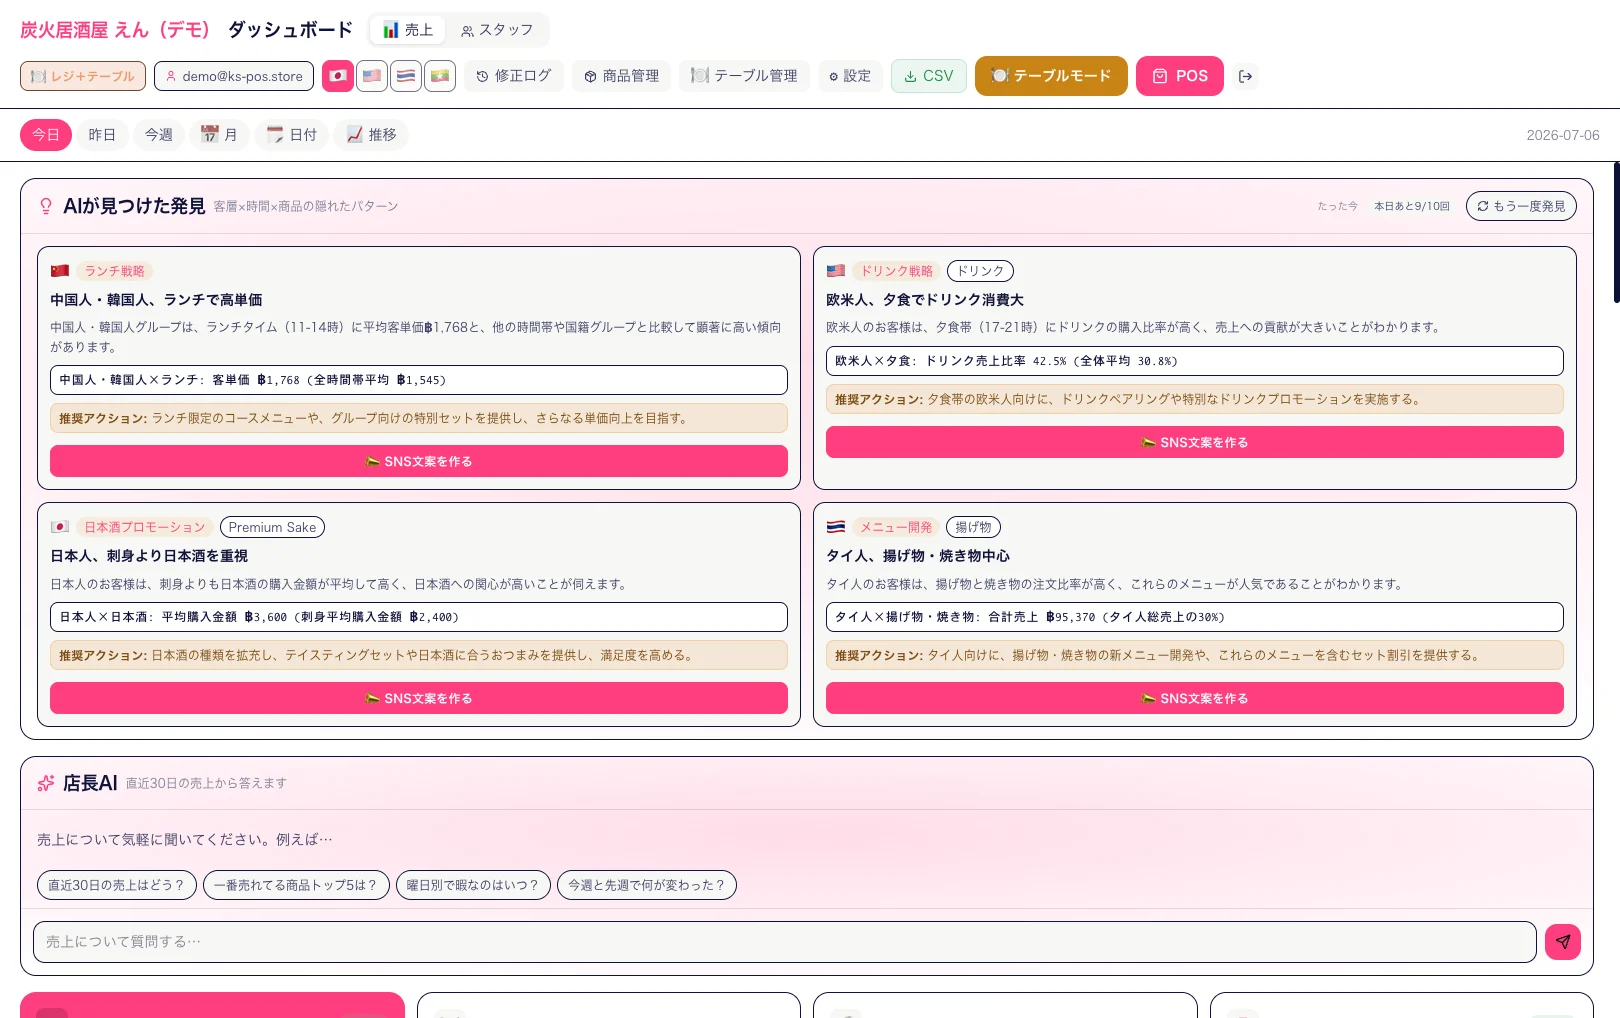
Task: Select the Japan flag language button
Action: [338, 76]
